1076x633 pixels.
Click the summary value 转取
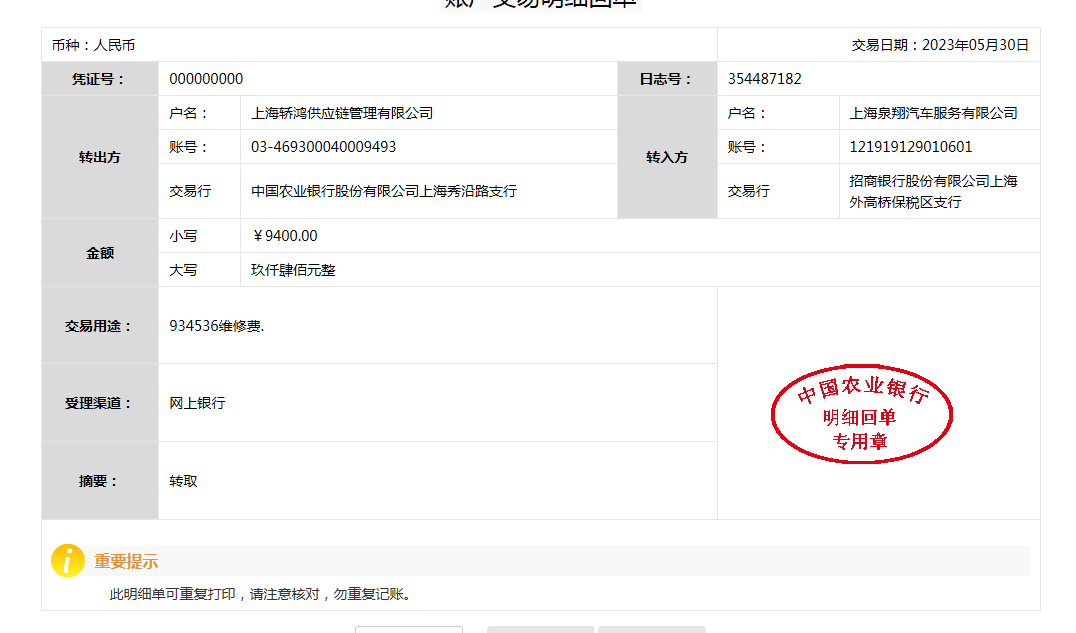[x=183, y=481]
